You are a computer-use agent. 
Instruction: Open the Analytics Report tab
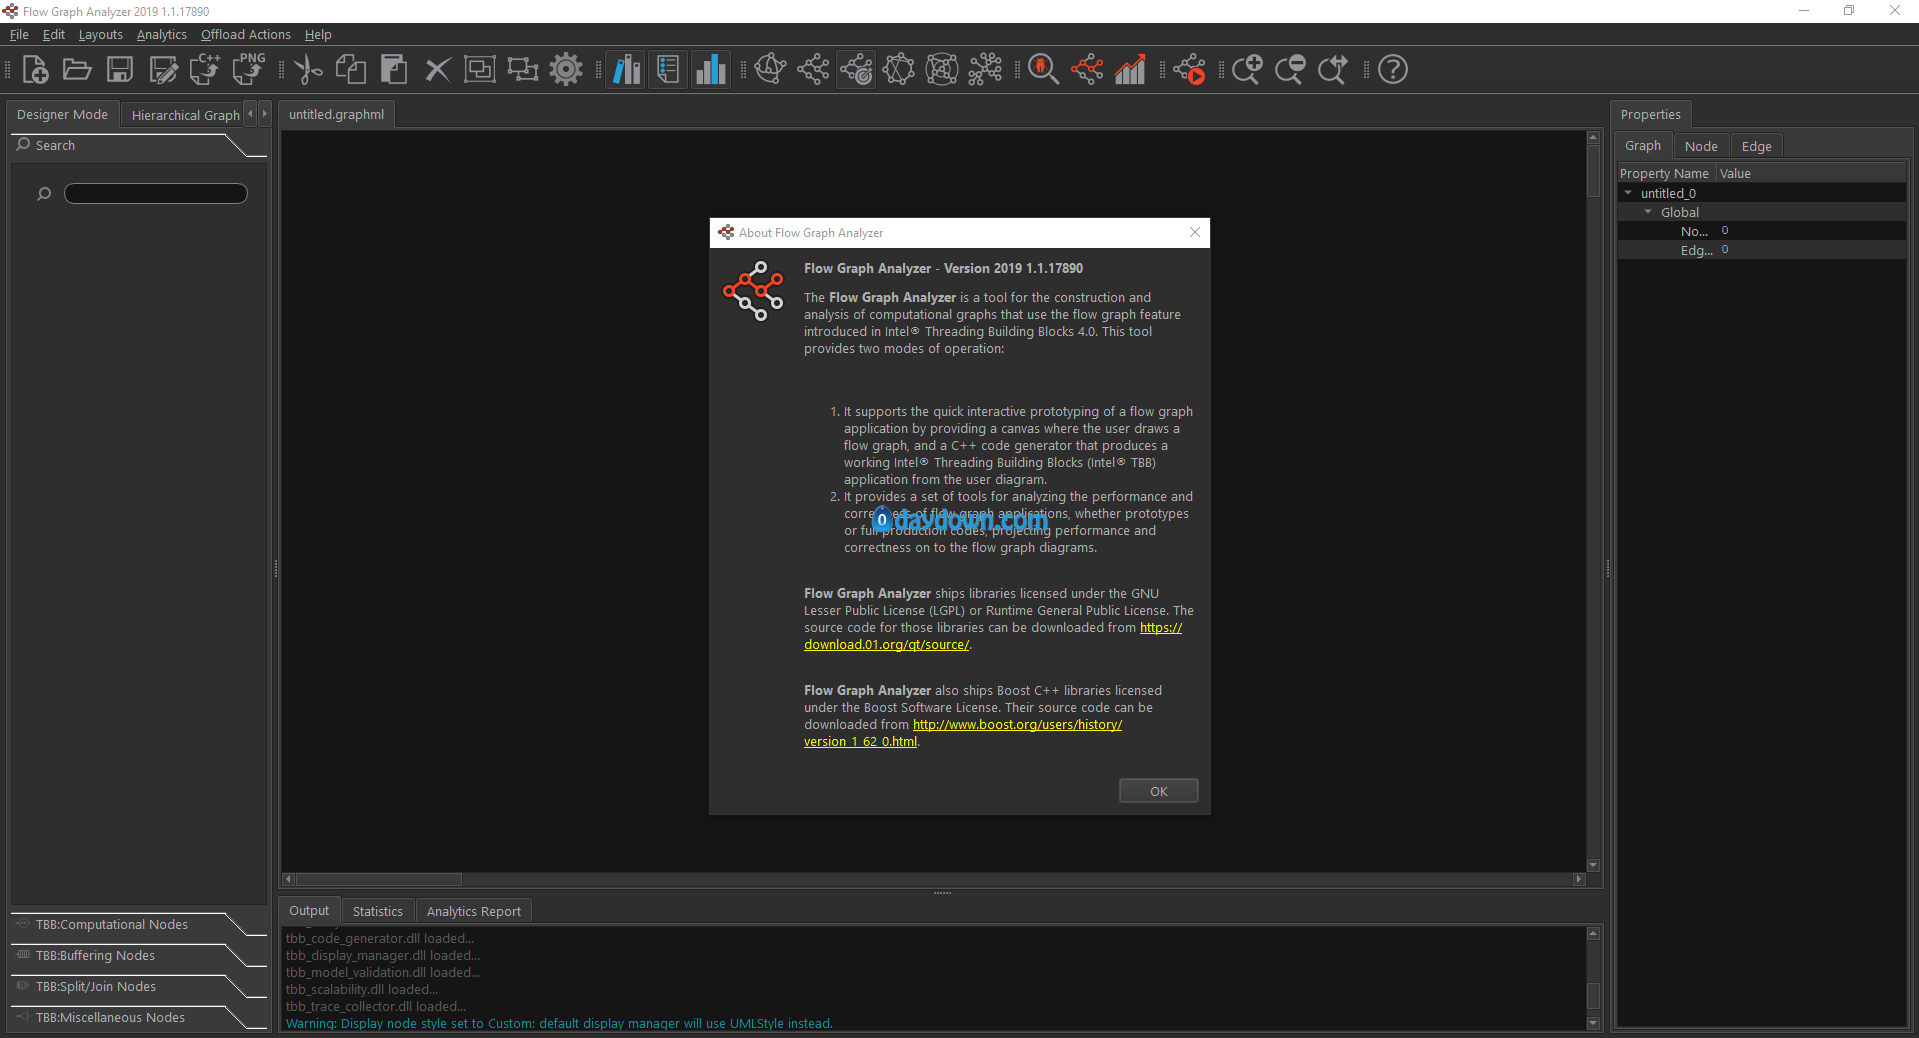tap(474, 911)
